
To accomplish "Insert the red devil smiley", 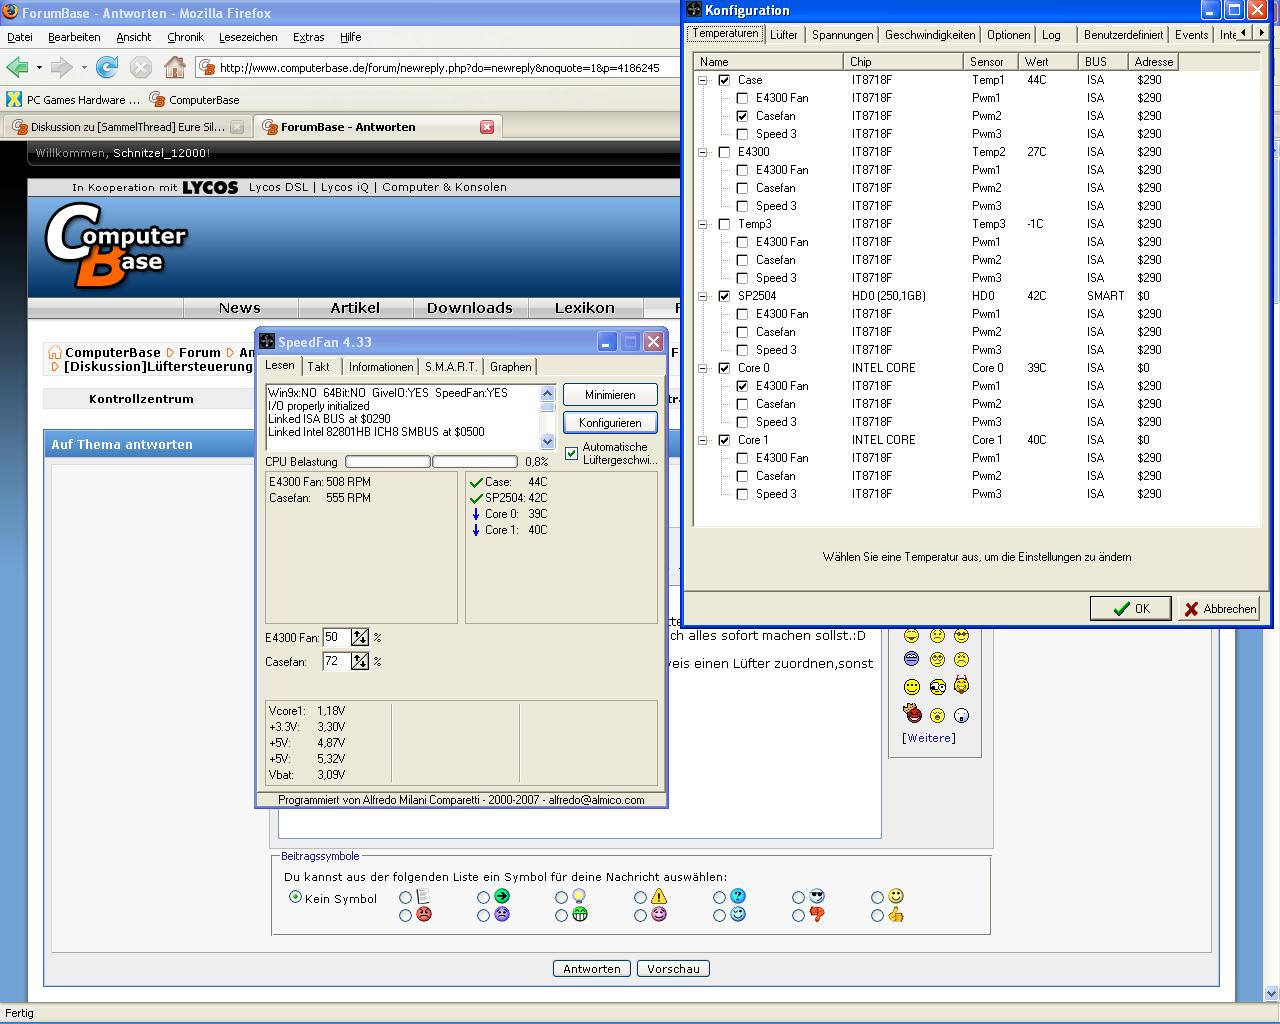I will coord(912,713).
